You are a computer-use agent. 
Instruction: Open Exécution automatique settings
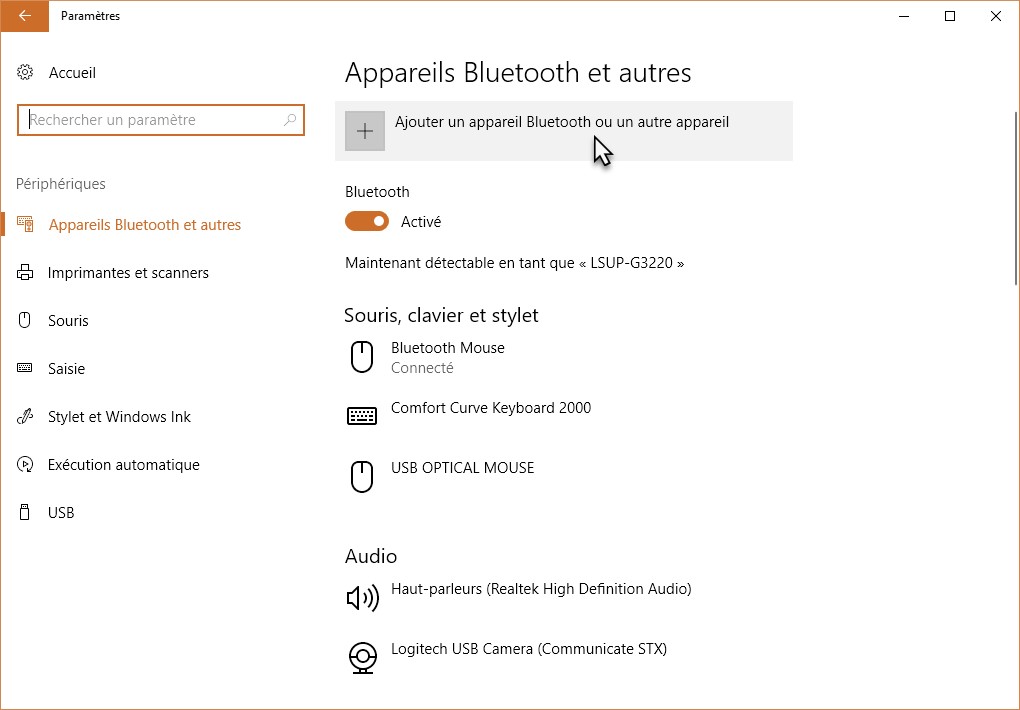click(123, 465)
